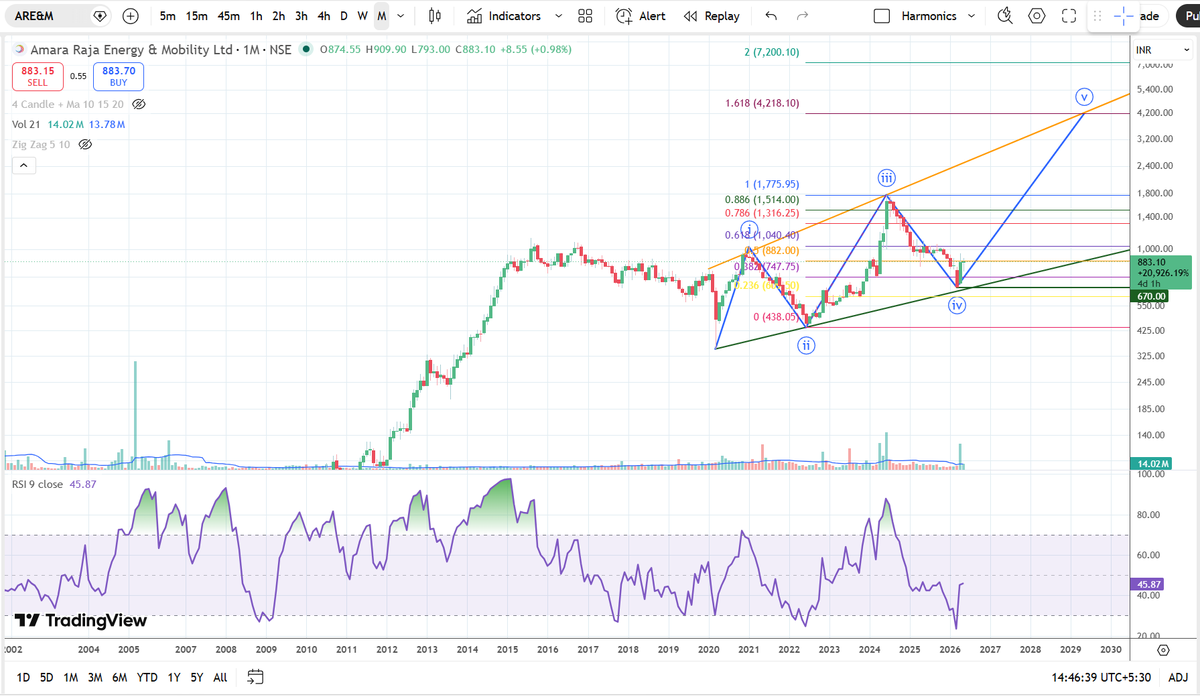Open the go-to-date calendar icon
This screenshot has width=1200, height=697.
255,677
